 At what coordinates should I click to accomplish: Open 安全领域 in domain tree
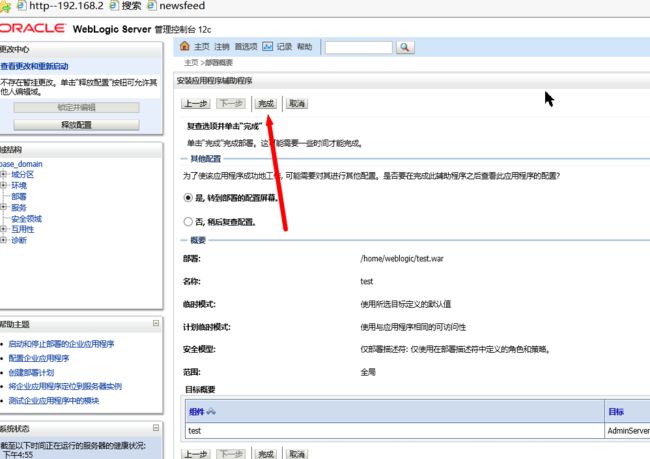click(27, 219)
